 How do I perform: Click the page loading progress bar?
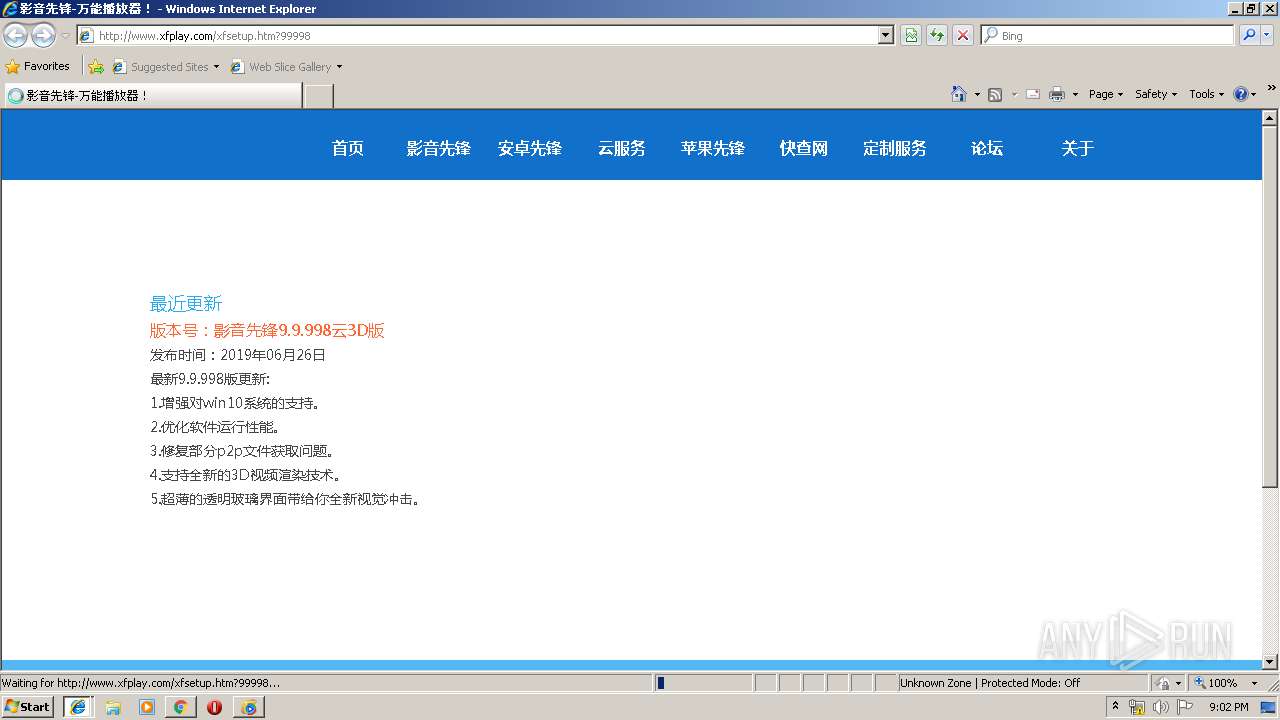(x=703, y=683)
